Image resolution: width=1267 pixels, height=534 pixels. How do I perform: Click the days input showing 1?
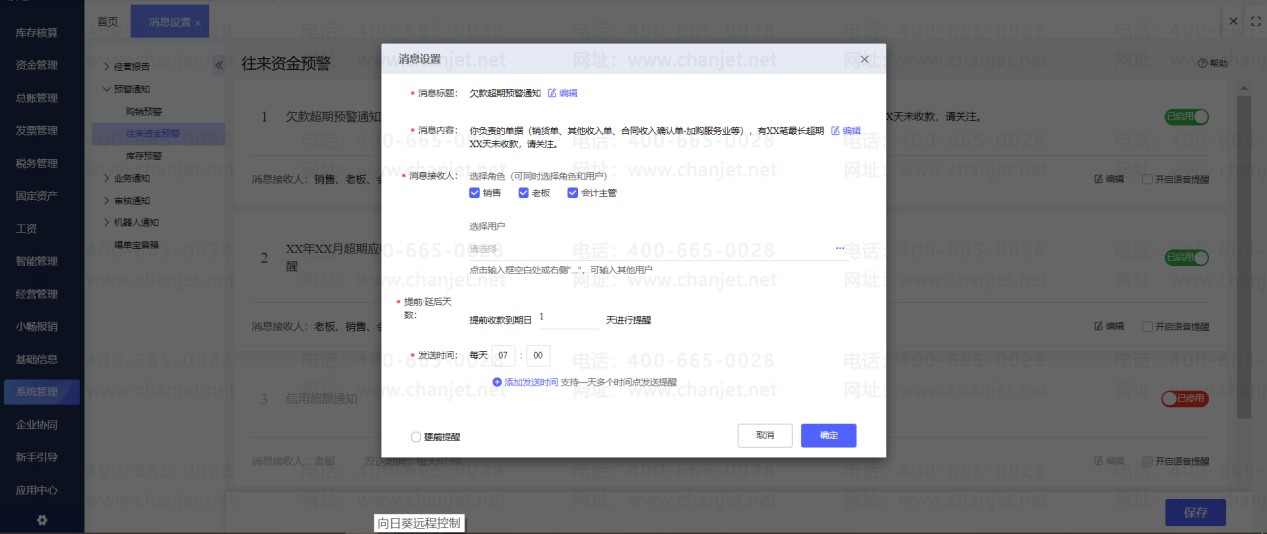567,318
